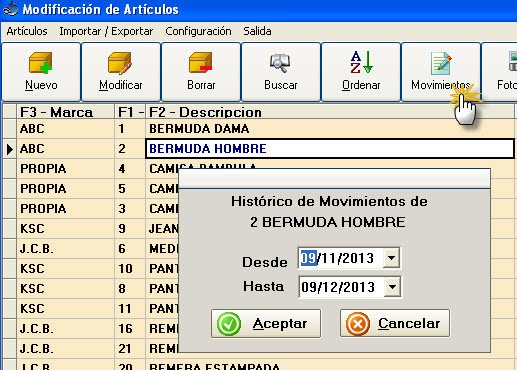Select the J.C.B. brand cell of row 21
Viewport: 517px width, 370px height.
[x=65, y=349]
